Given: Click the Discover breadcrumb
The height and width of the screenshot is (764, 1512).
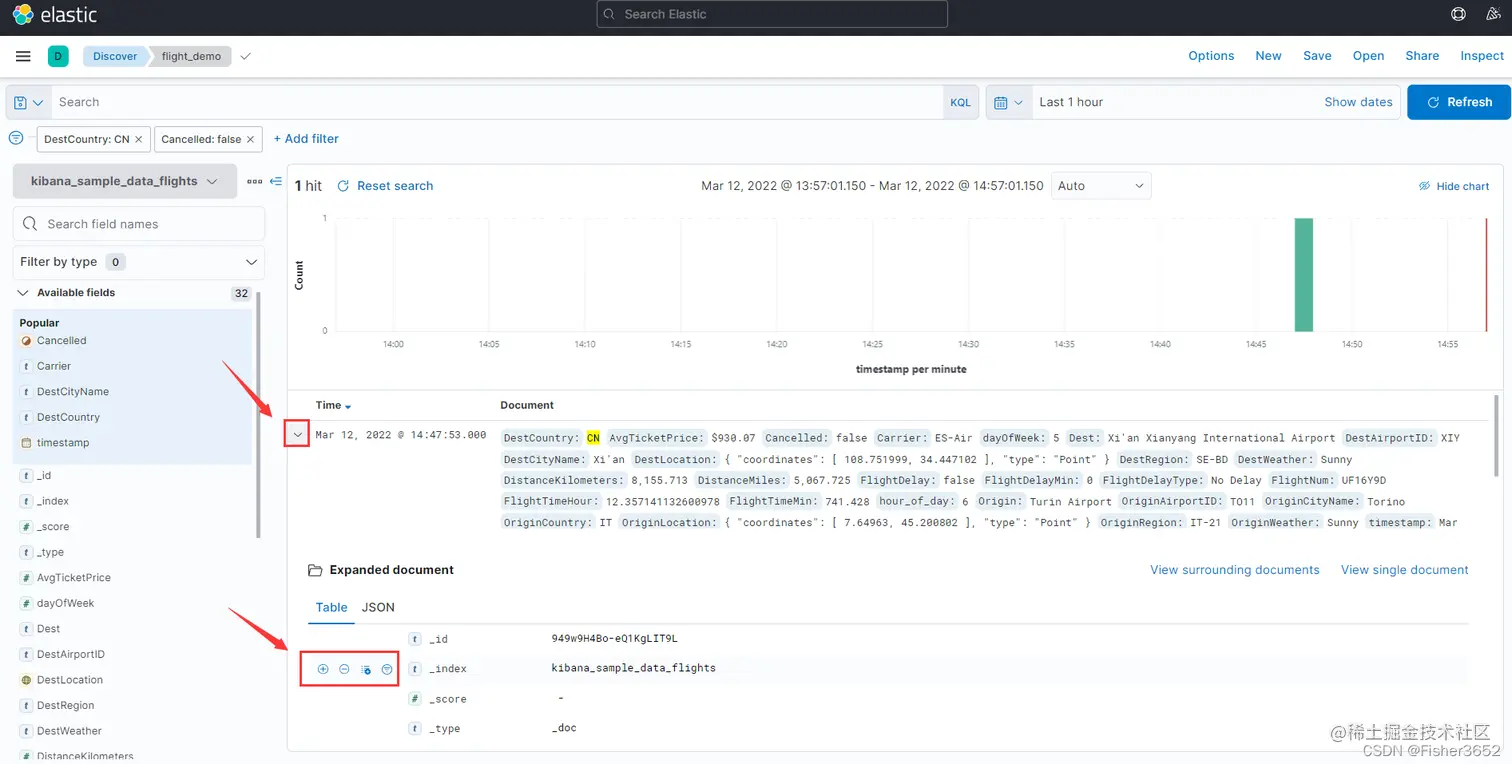Looking at the screenshot, I should [115, 56].
